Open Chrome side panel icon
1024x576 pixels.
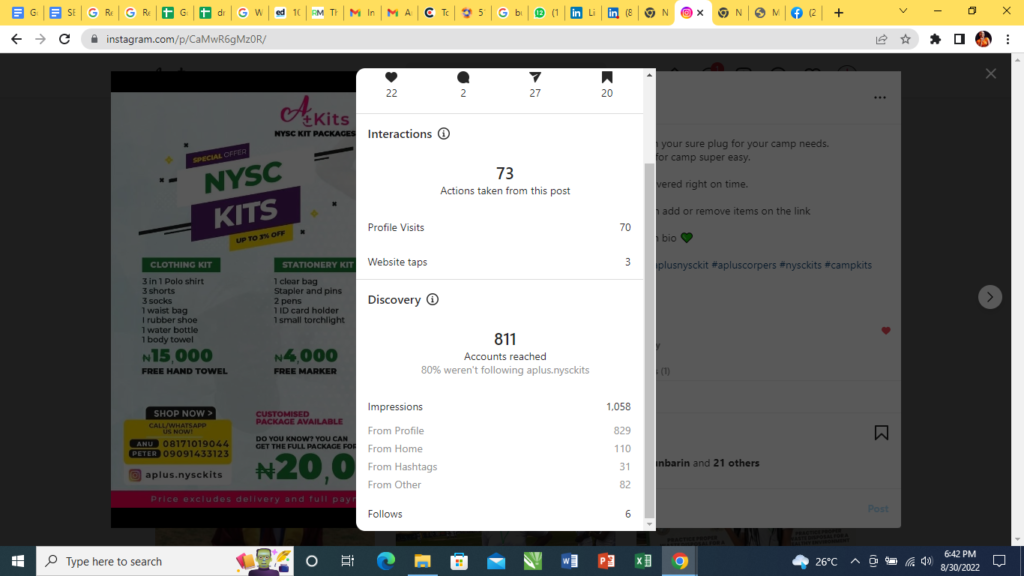(x=959, y=39)
